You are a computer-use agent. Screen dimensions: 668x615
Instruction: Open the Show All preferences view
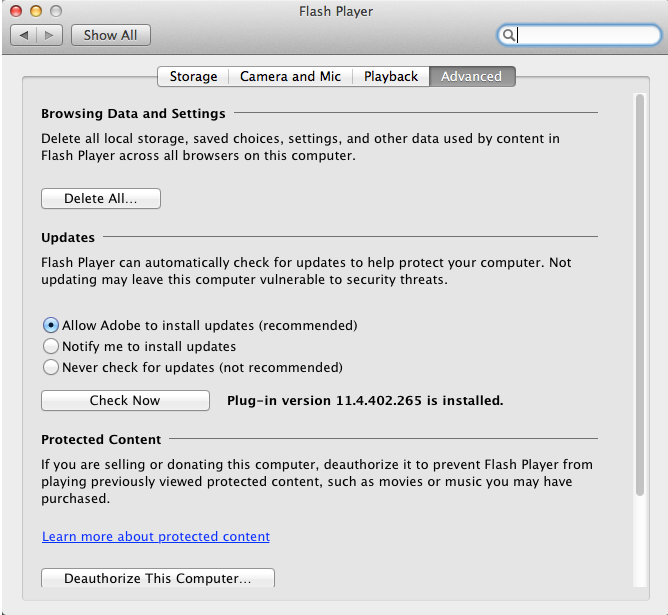click(111, 35)
